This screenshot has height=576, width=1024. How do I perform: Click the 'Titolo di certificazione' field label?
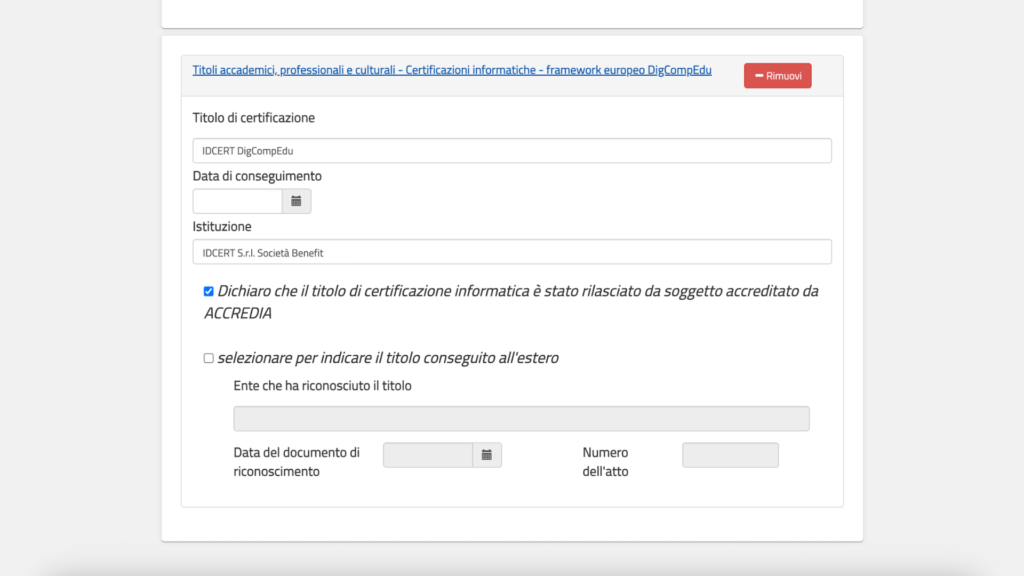click(254, 118)
